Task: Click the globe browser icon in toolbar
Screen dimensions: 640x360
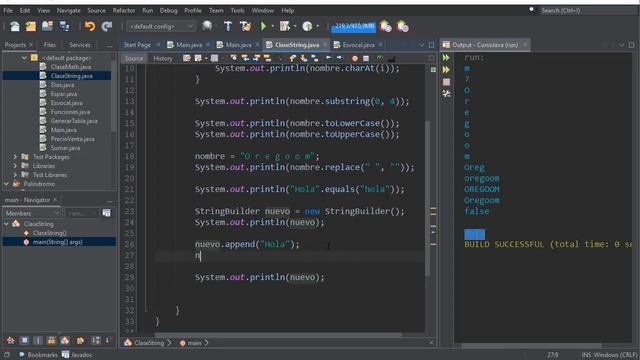Action: click(x=207, y=26)
